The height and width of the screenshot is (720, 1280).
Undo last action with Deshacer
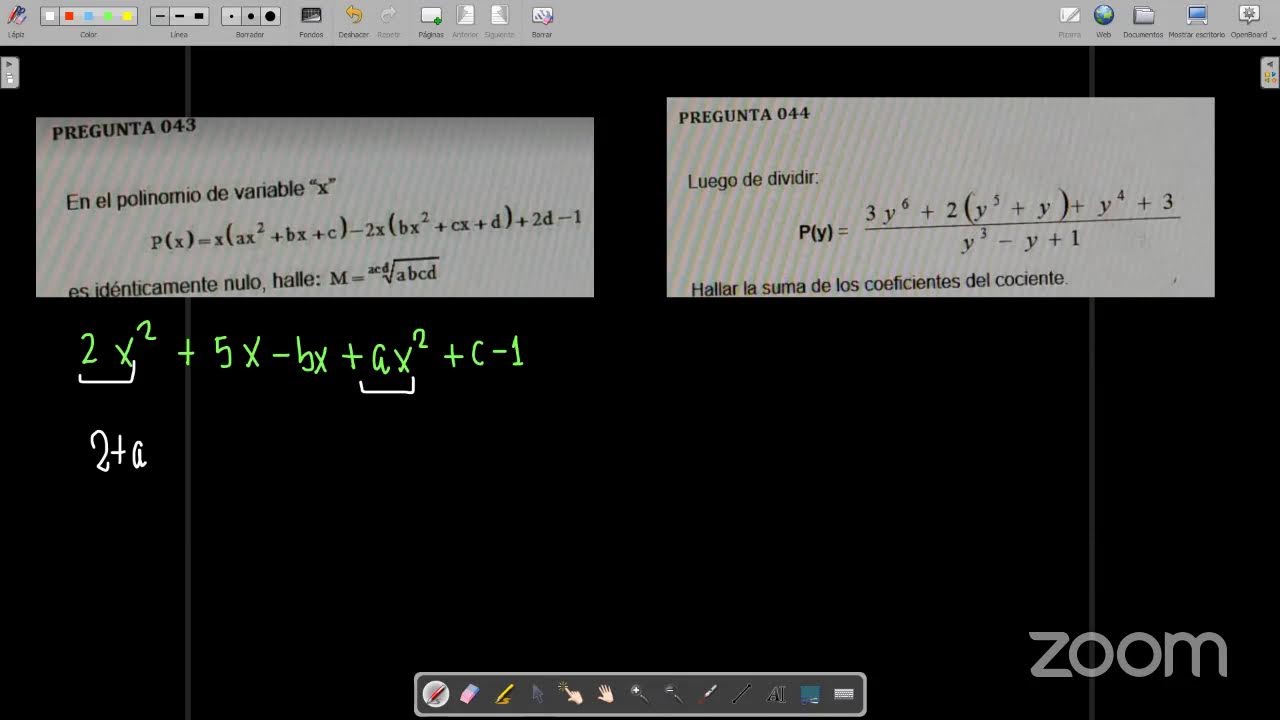[x=353, y=20]
